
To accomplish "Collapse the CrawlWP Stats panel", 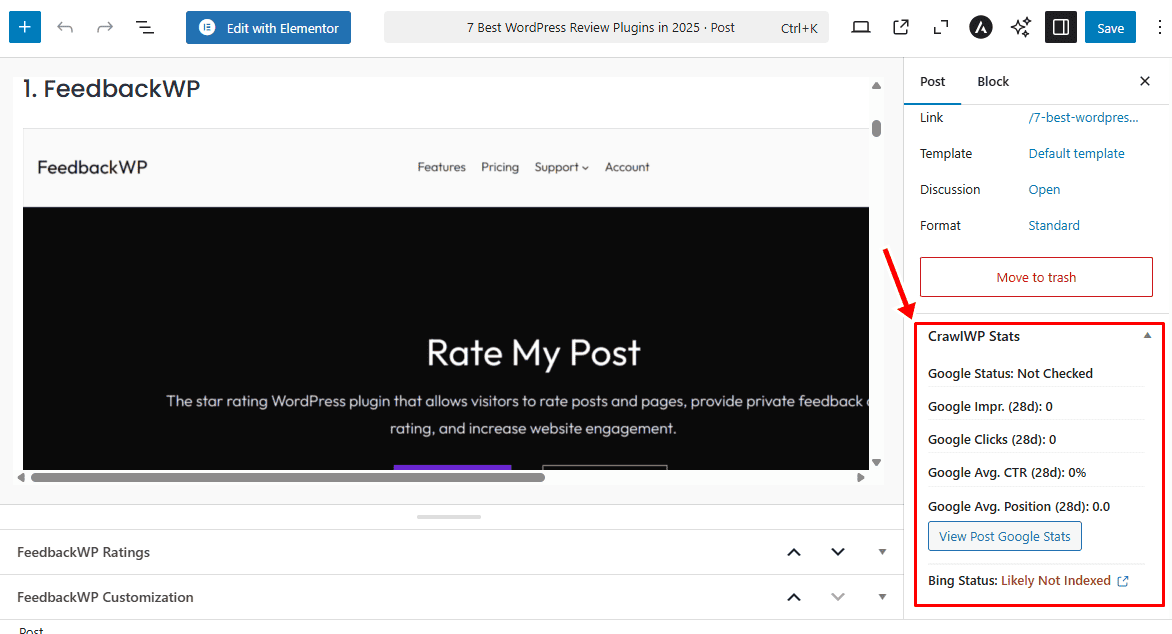I will click(1147, 336).
